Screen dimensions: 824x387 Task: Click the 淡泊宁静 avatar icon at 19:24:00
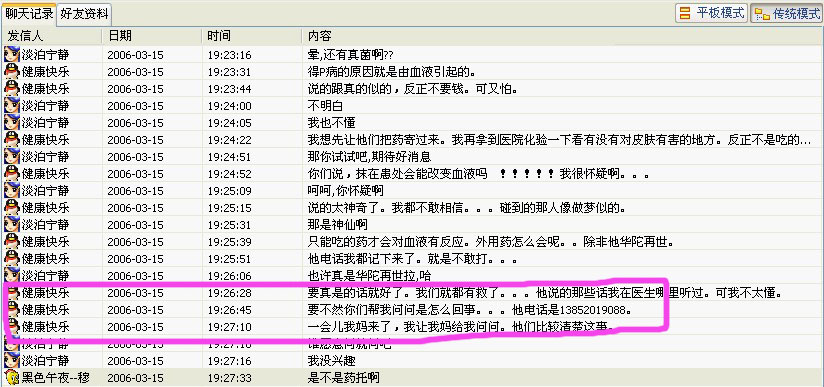point(12,106)
